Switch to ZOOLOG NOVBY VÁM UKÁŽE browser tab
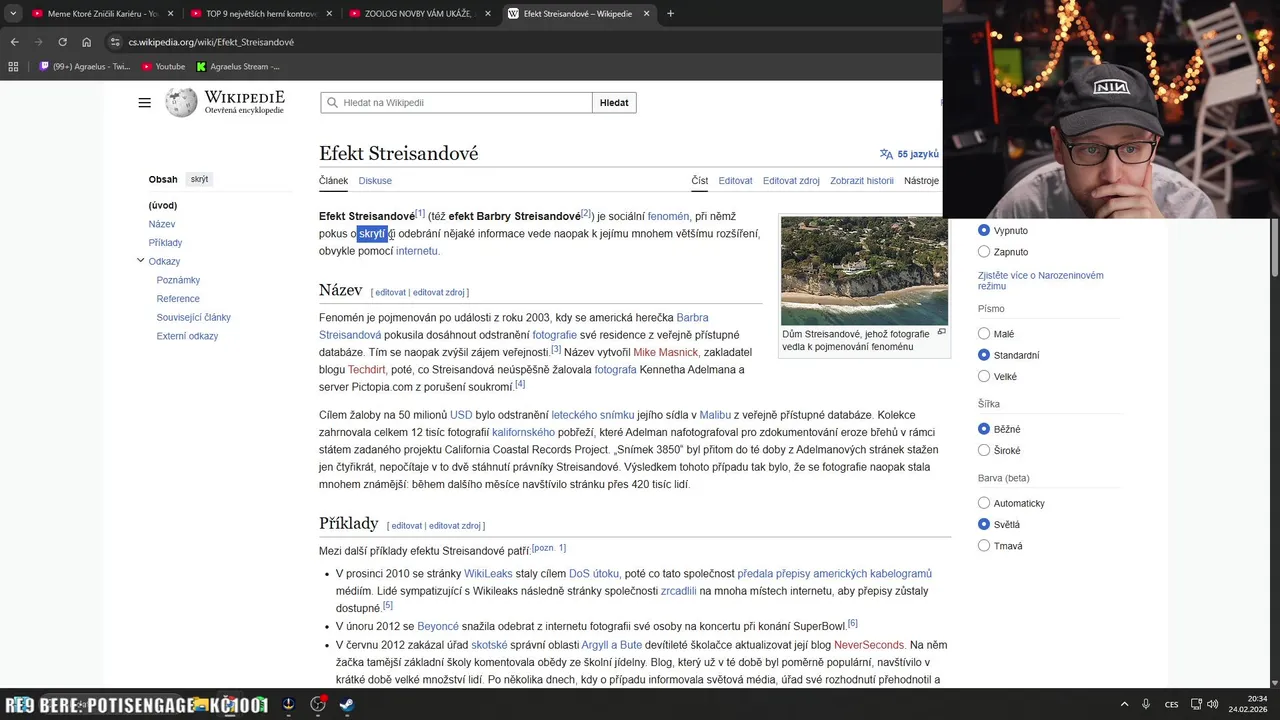The image size is (1280, 720). 418,14
